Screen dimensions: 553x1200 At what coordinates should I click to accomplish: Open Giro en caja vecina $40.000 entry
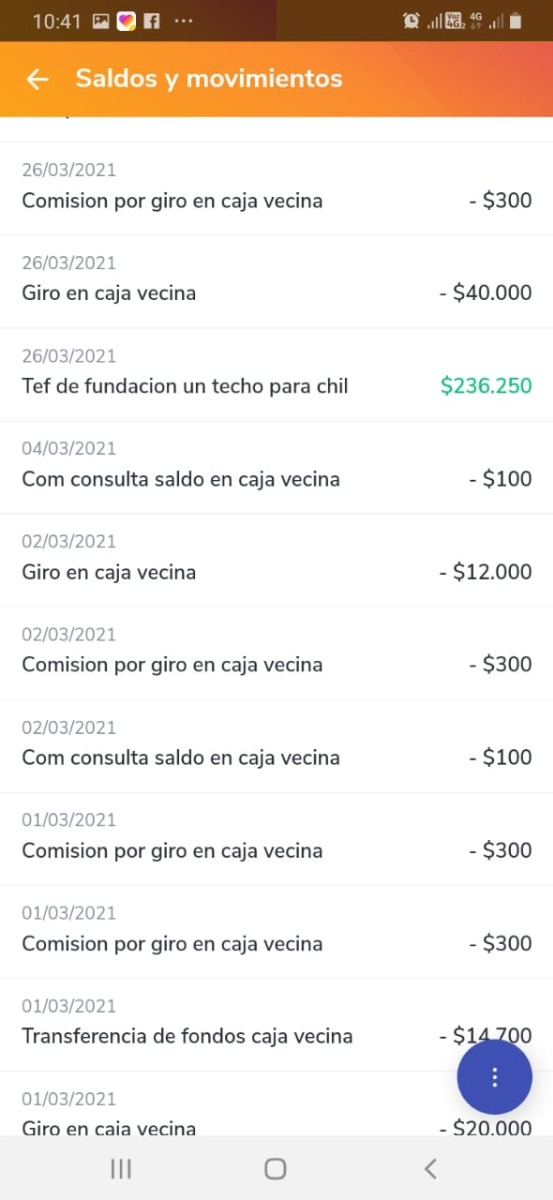[x=276, y=281]
